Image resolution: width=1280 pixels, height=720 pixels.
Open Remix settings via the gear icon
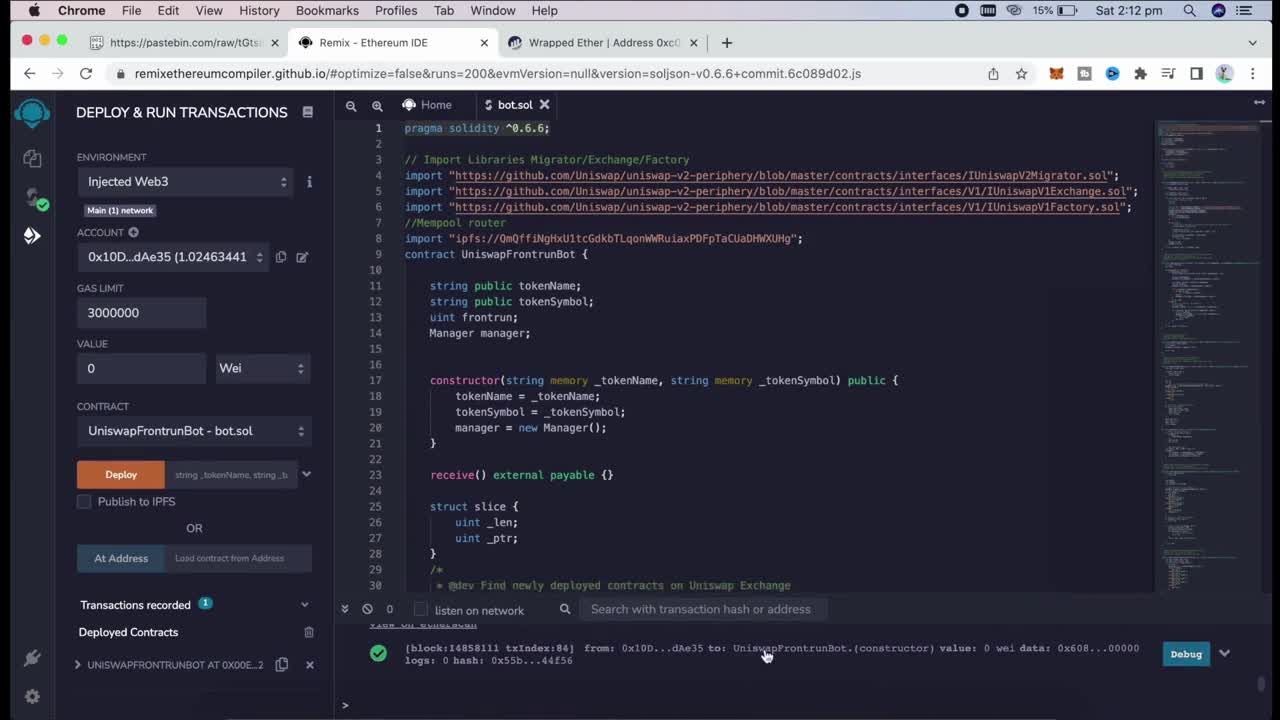click(31, 696)
